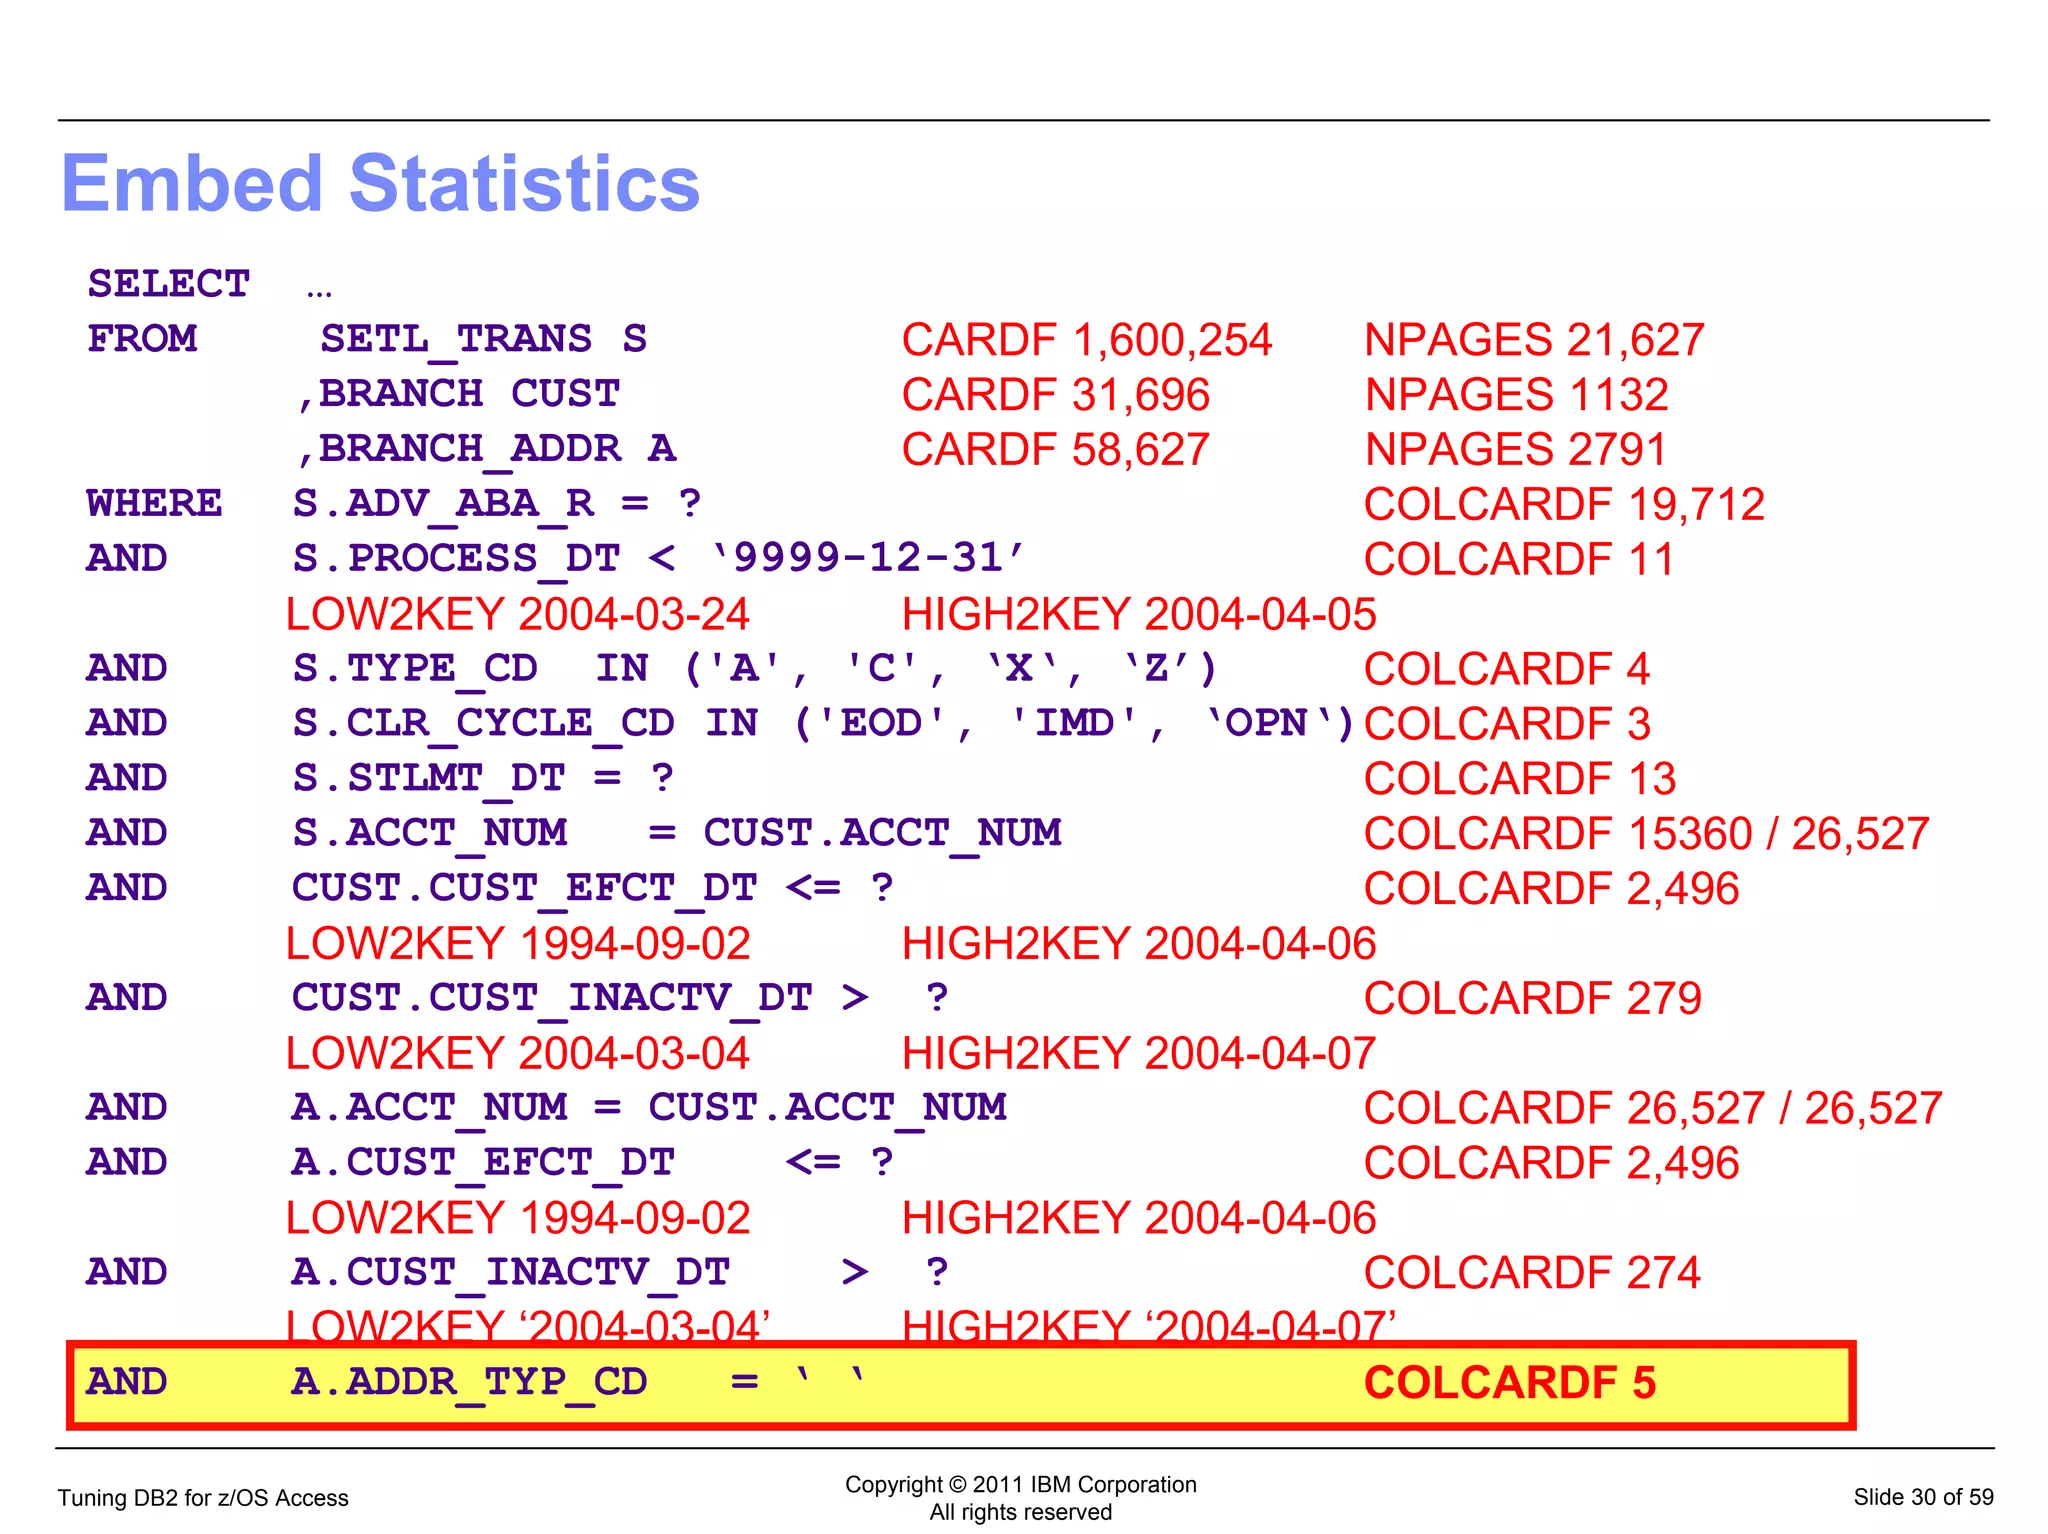Click 'A.CUST_EFCT_DT <= ?' predicate
Image resolution: width=2048 pixels, height=1534 pixels.
(592, 1163)
